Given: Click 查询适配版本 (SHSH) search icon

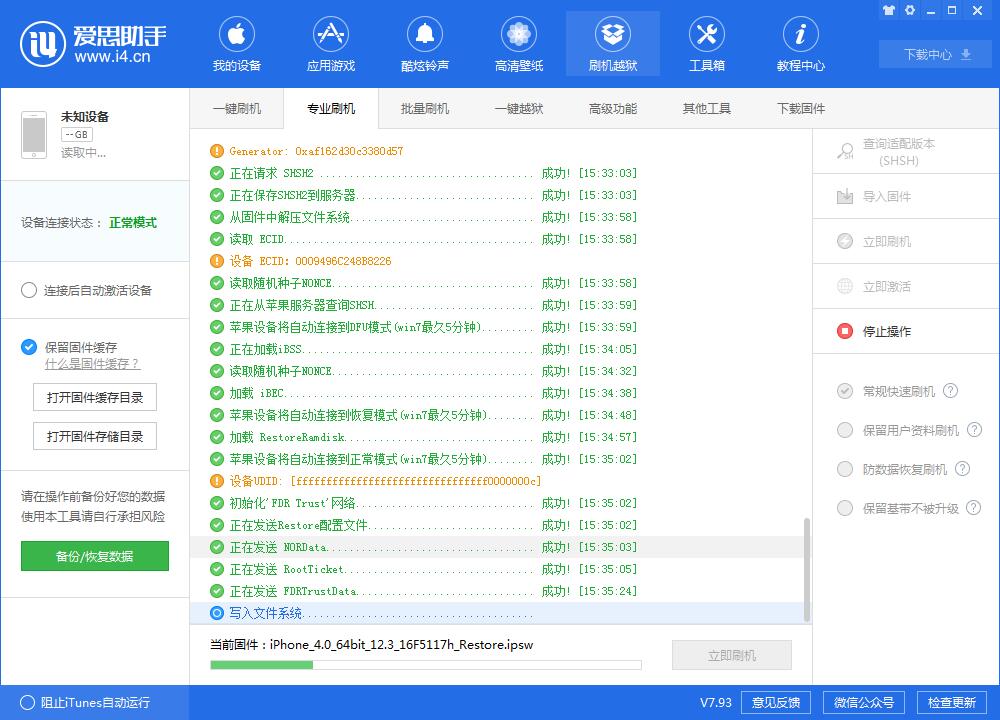Looking at the screenshot, I should tap(845, 151).
